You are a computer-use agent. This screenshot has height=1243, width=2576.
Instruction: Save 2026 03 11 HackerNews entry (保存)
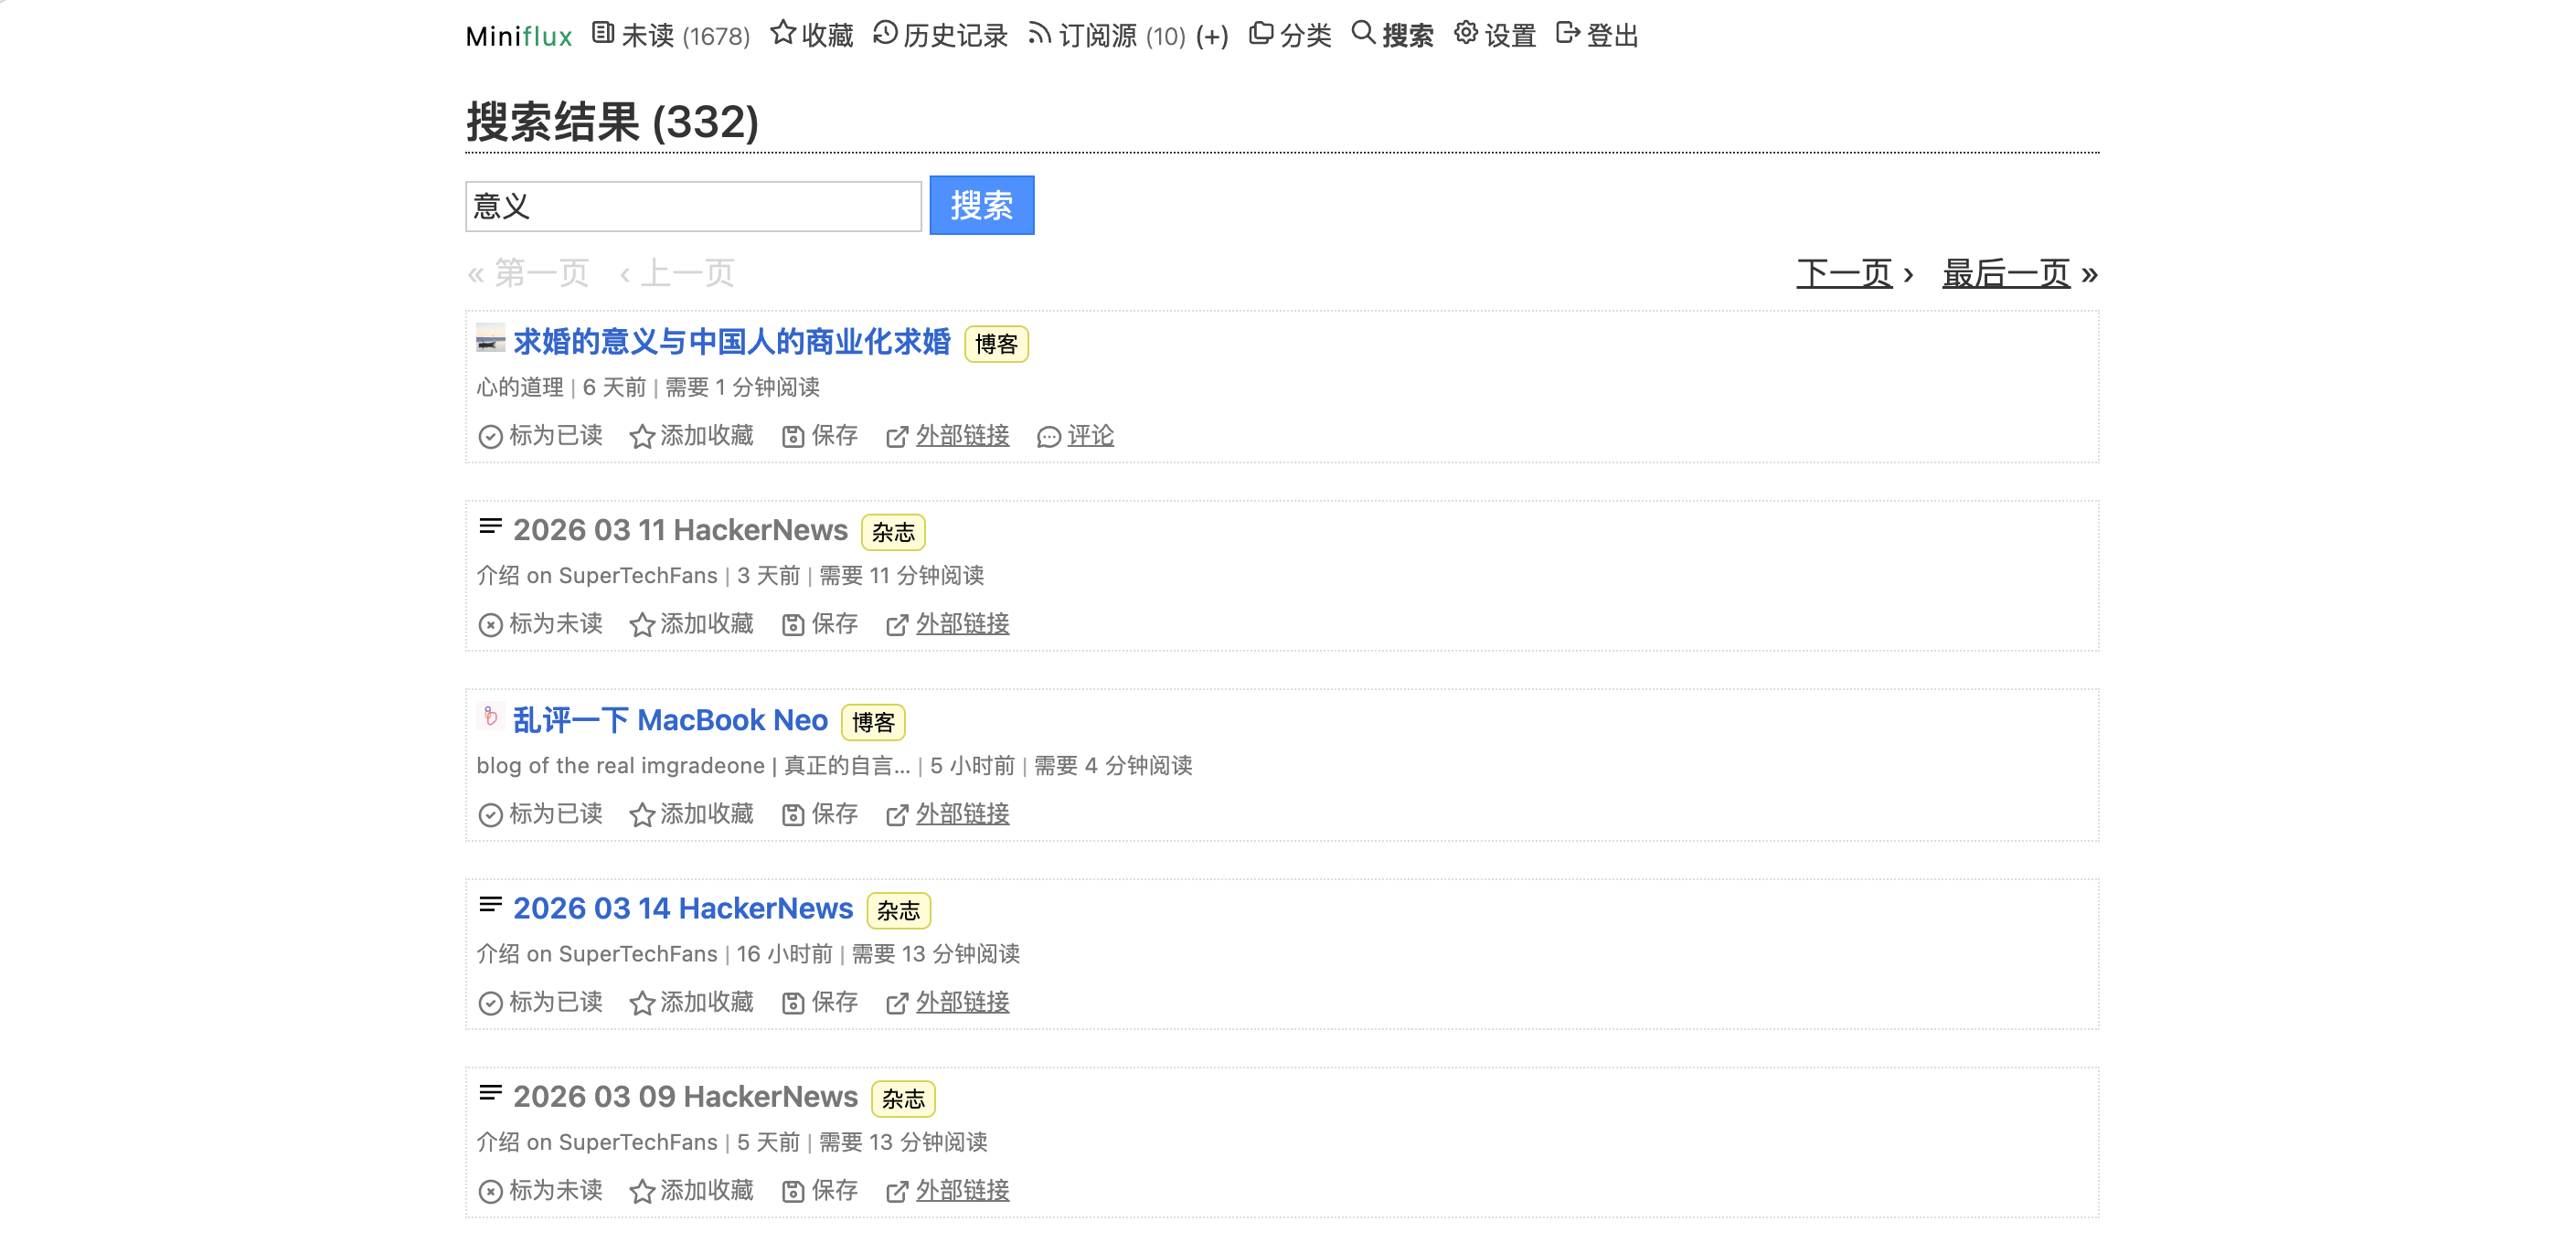(x=820, y=624)
